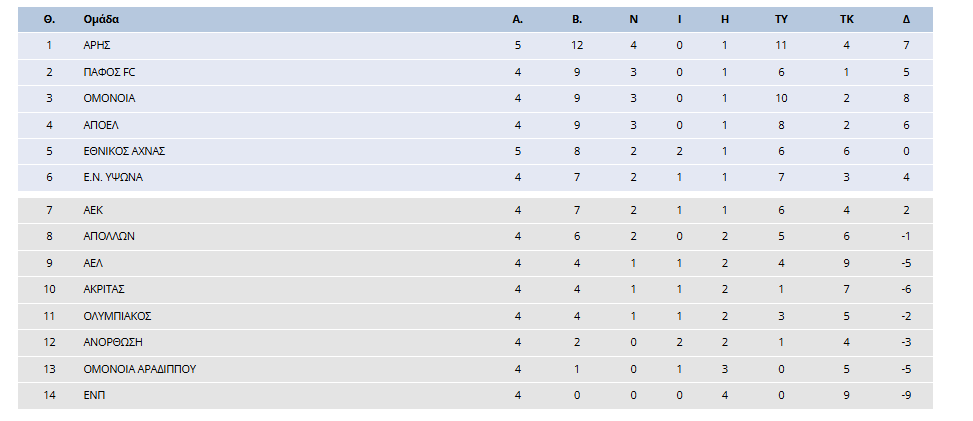Click the ΑΚΡΙΤΑΣ team name

(x=104, y=289)
